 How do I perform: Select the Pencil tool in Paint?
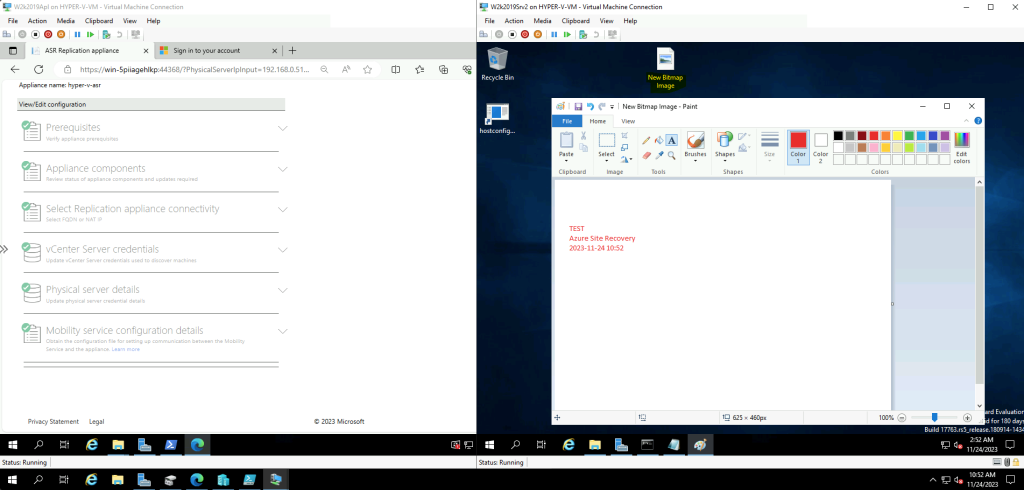[x=646, y=140]
